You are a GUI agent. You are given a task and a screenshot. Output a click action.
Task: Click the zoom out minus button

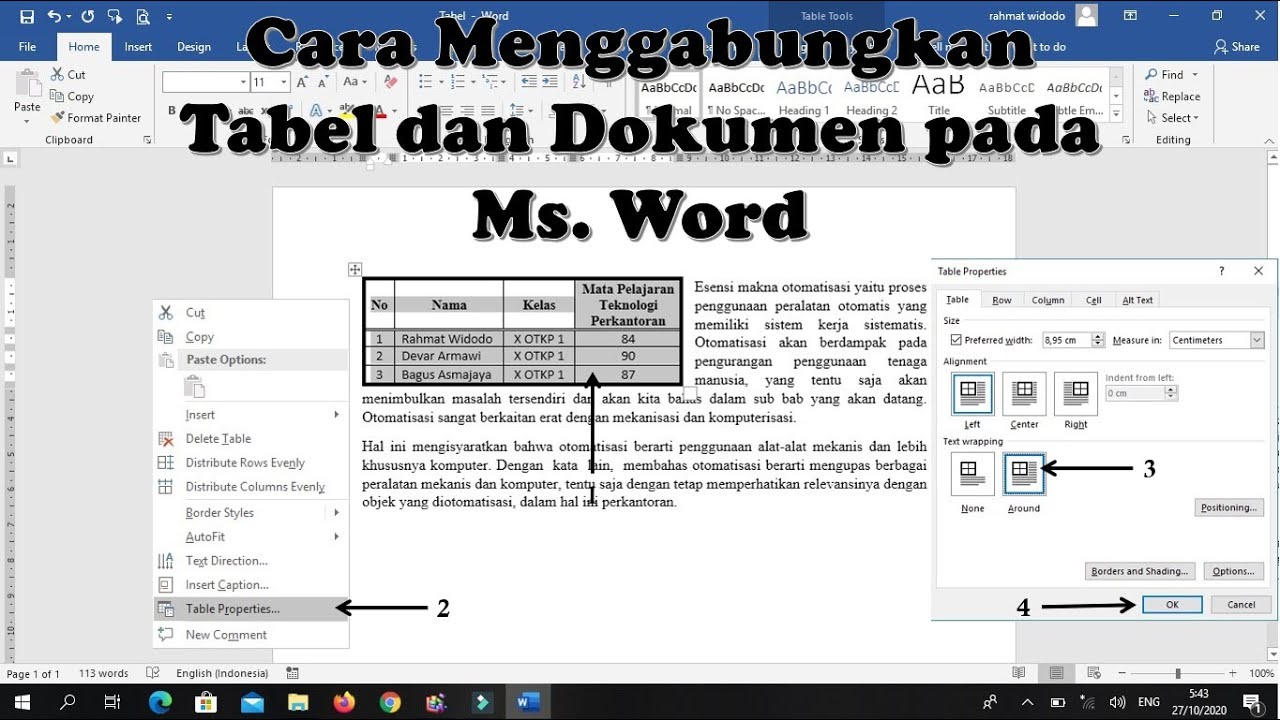[1123, 673]
